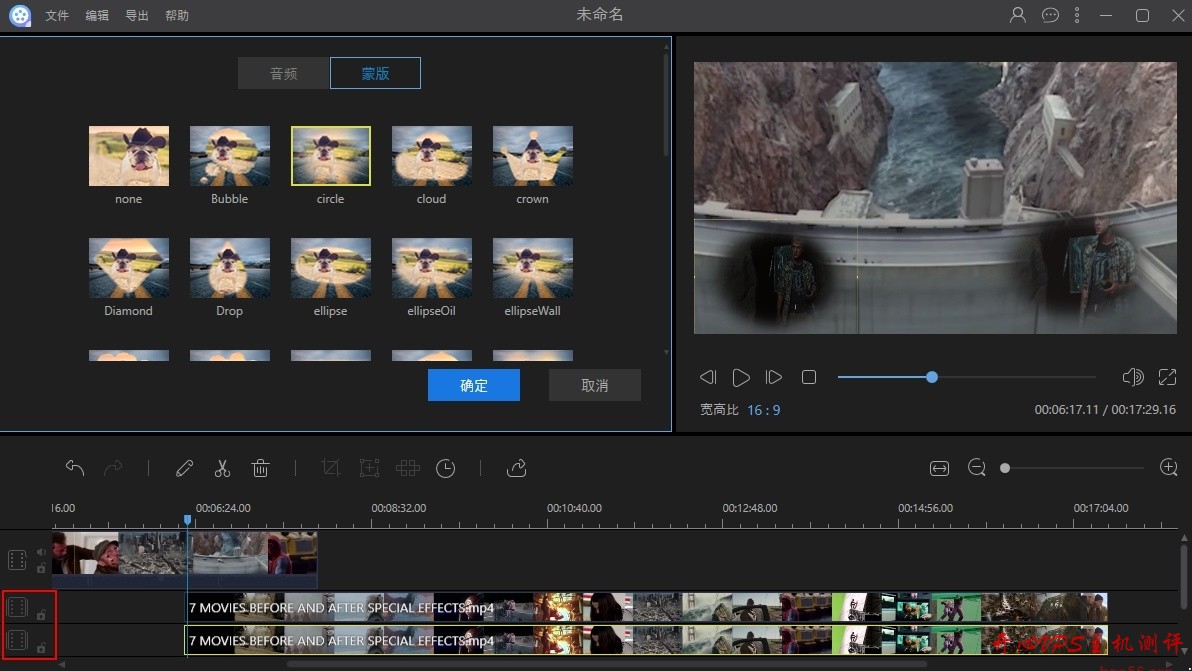
Task: Fit timeline to window width
Action: [x=939, y=468]
